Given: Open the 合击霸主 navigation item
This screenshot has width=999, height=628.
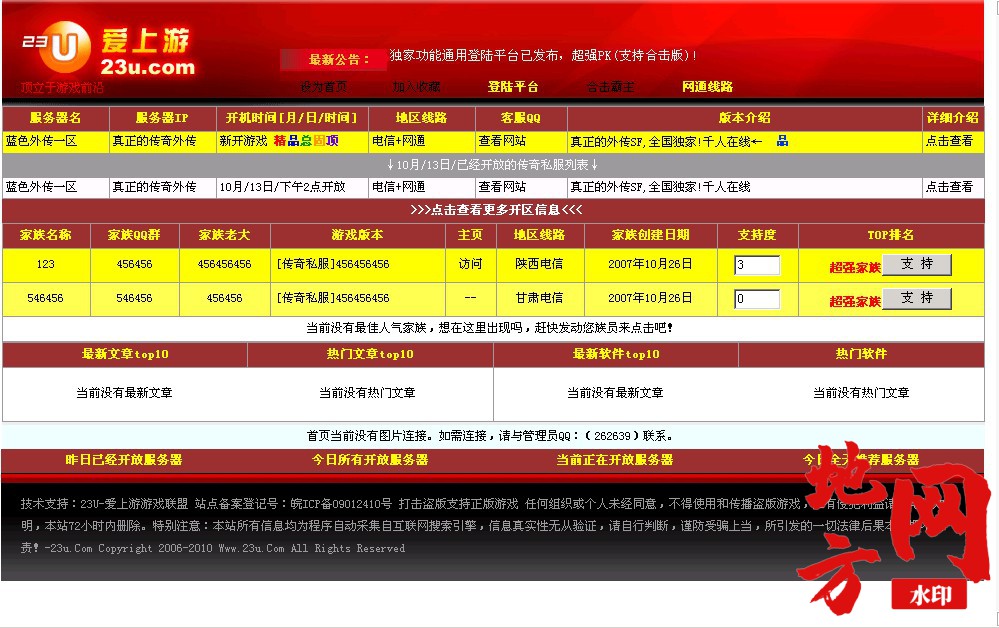Looking at the screenshot, I should 610,87.
